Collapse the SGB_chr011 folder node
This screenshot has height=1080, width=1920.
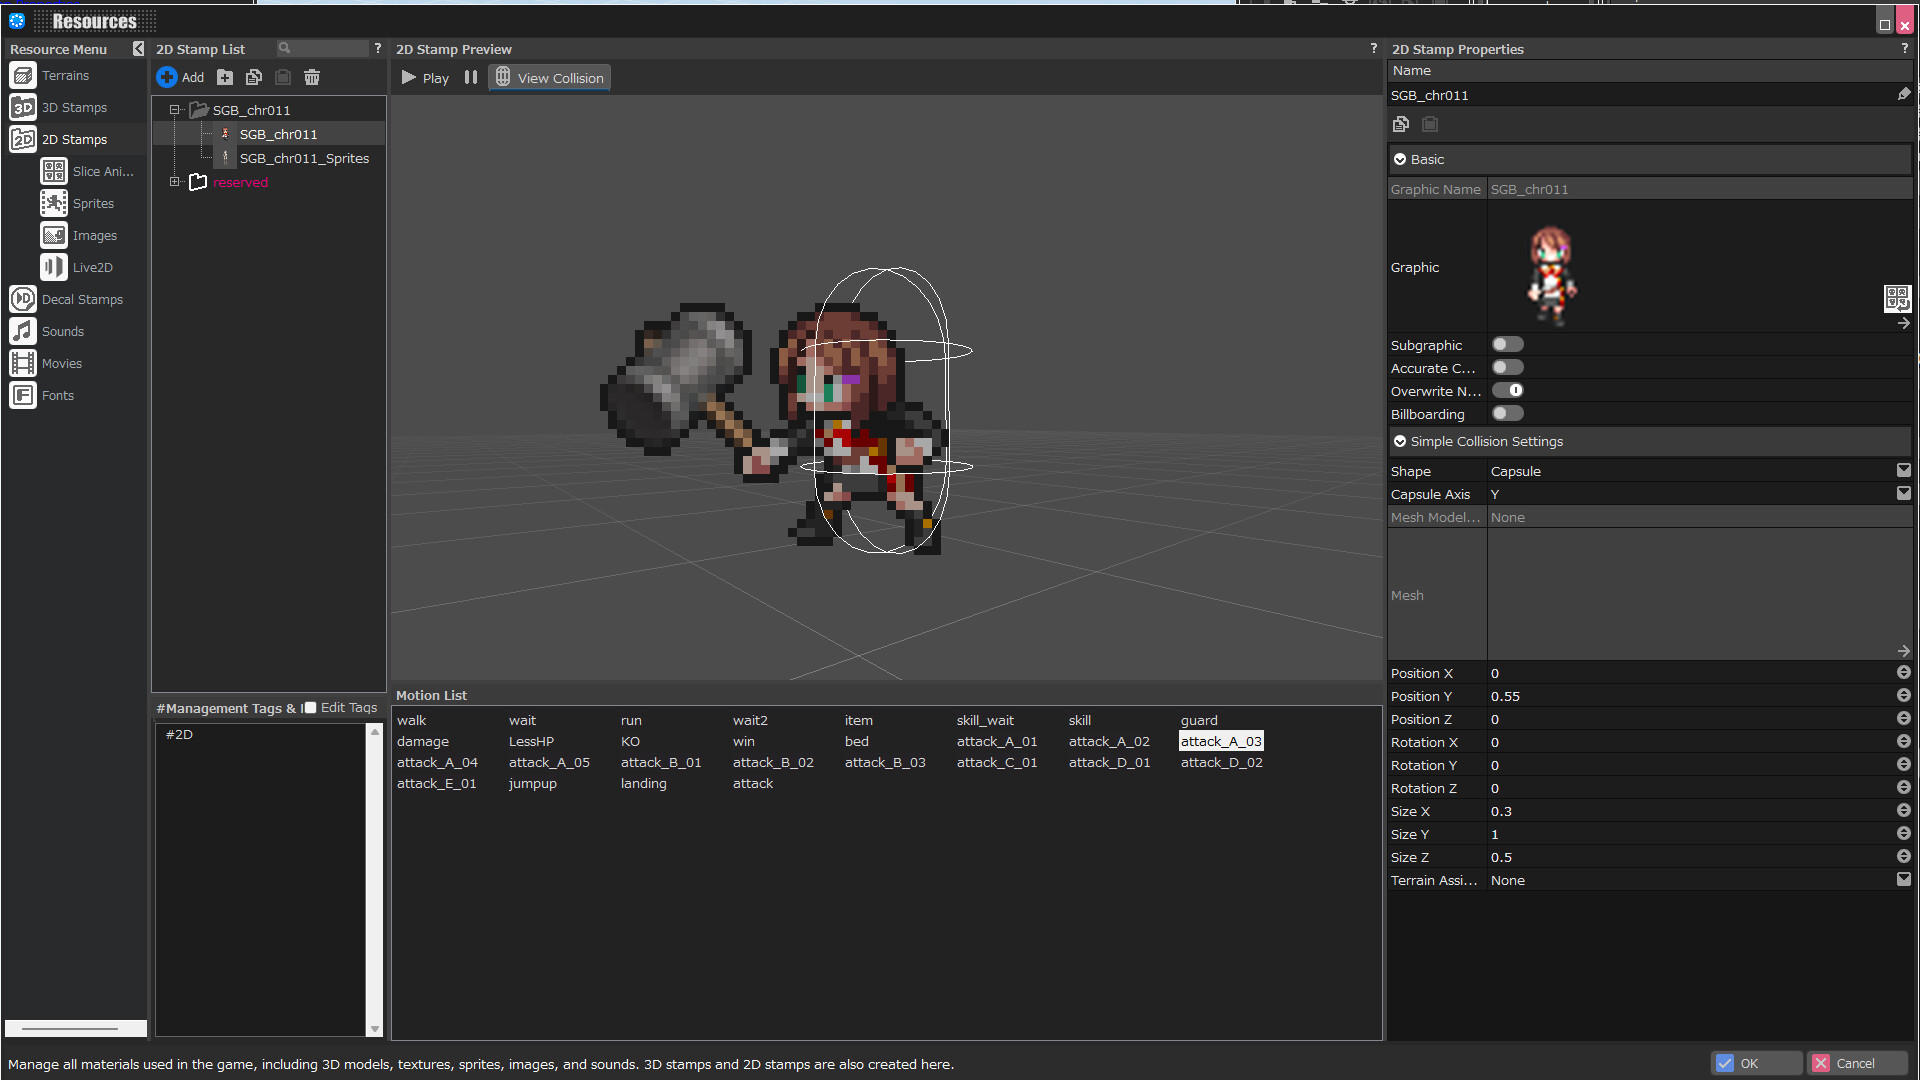point(174,110)
